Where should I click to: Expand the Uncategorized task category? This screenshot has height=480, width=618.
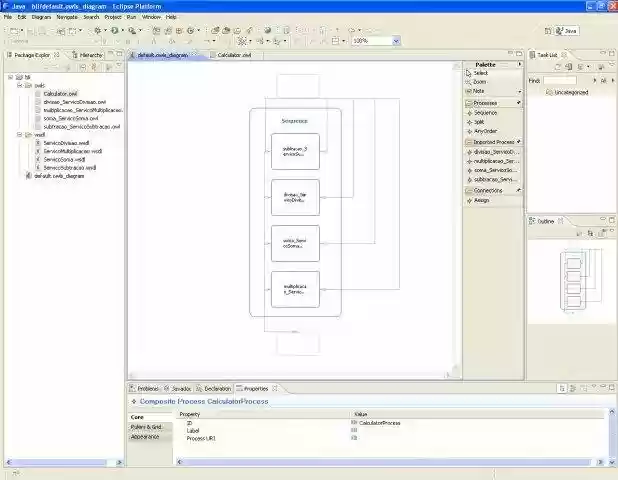[x=571, y=92]
